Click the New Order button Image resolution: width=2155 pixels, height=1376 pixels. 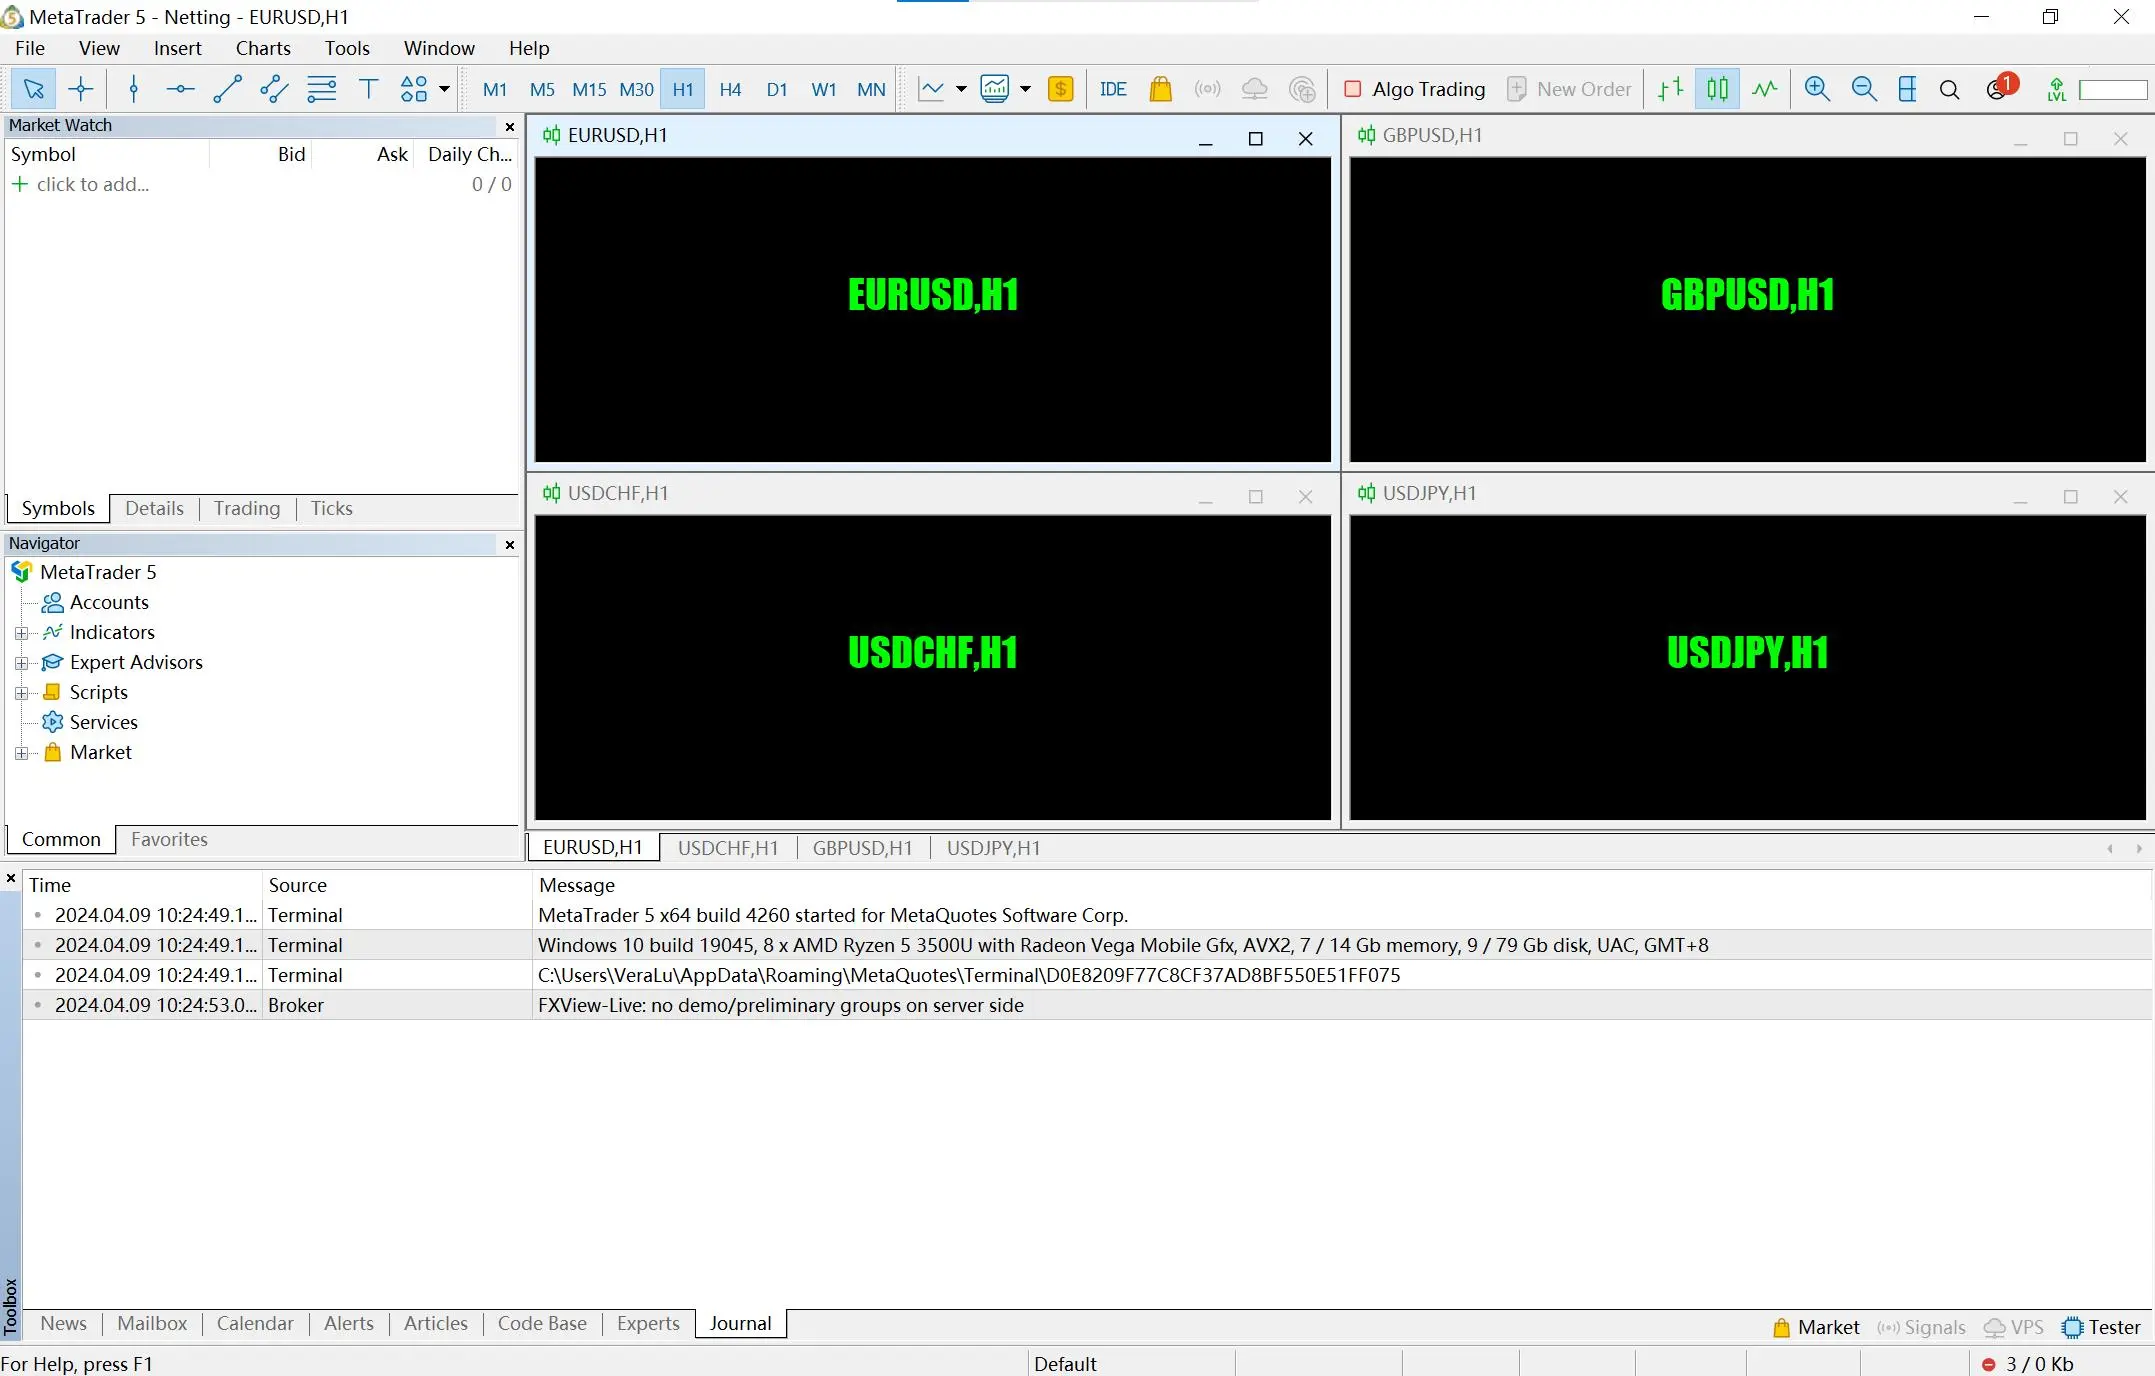(x=1569, y=89)
